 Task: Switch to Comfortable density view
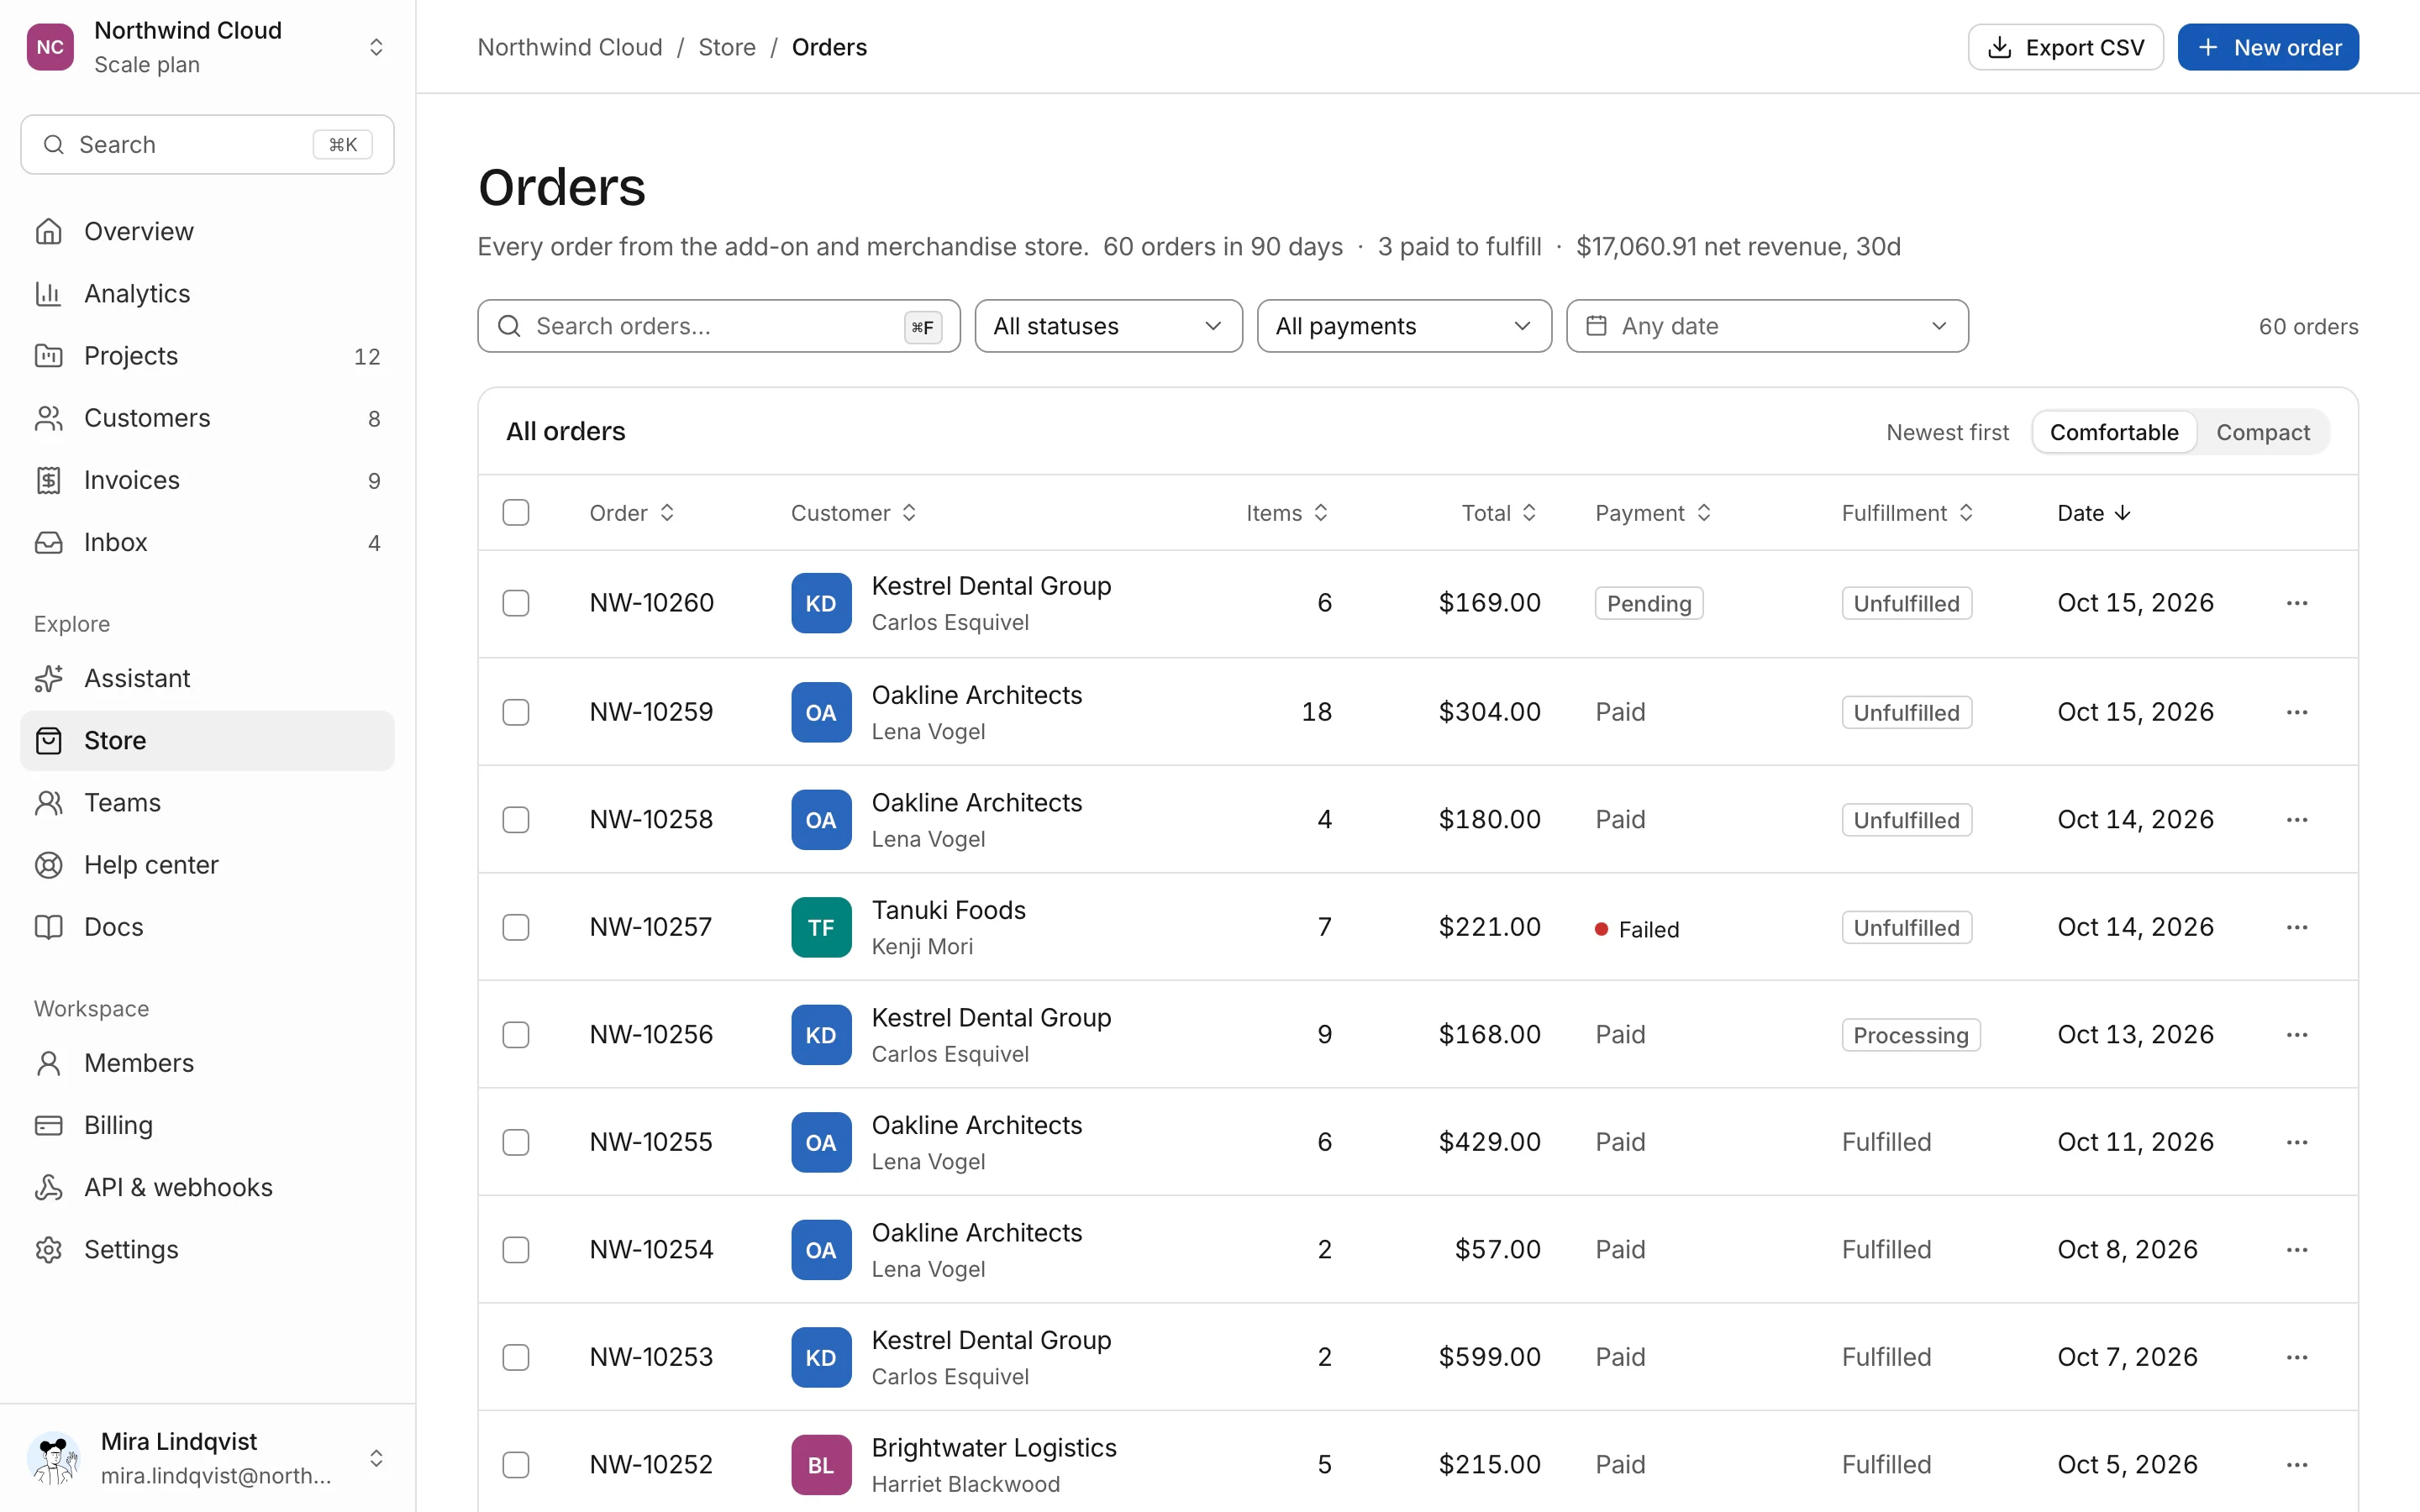click(x=2114, y=432)
